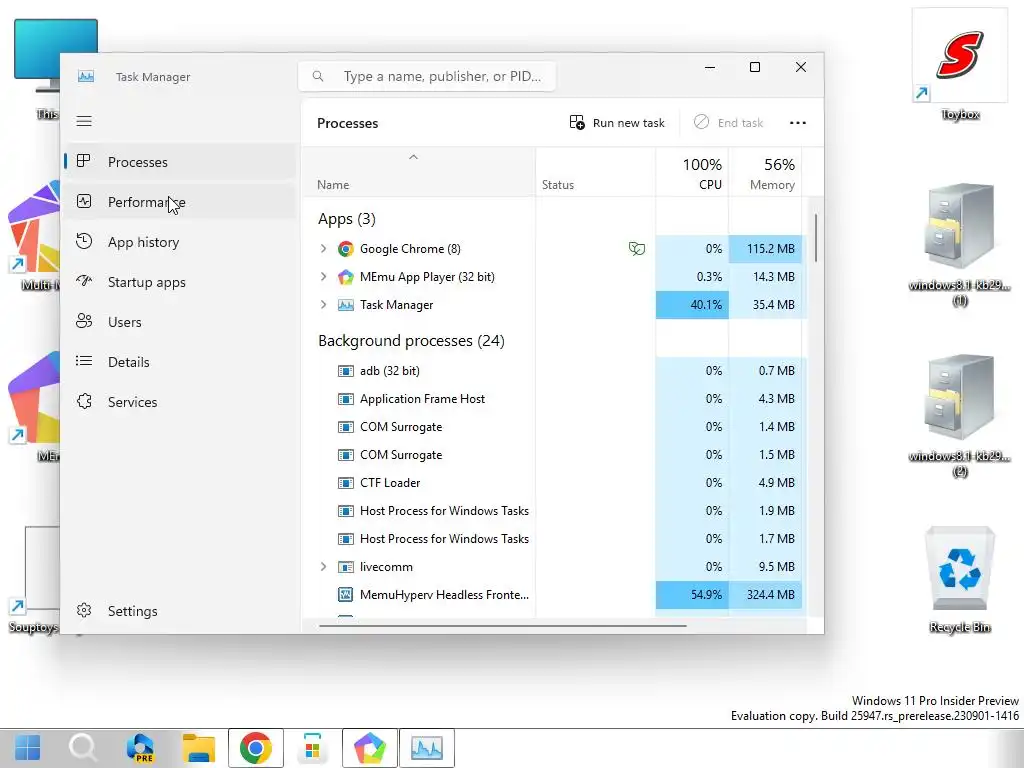Image resolution: width=1024 pixels, height=768 pixels.
Task: Click the Task Manager title bar app icon
Action: [x=86, y=76]
